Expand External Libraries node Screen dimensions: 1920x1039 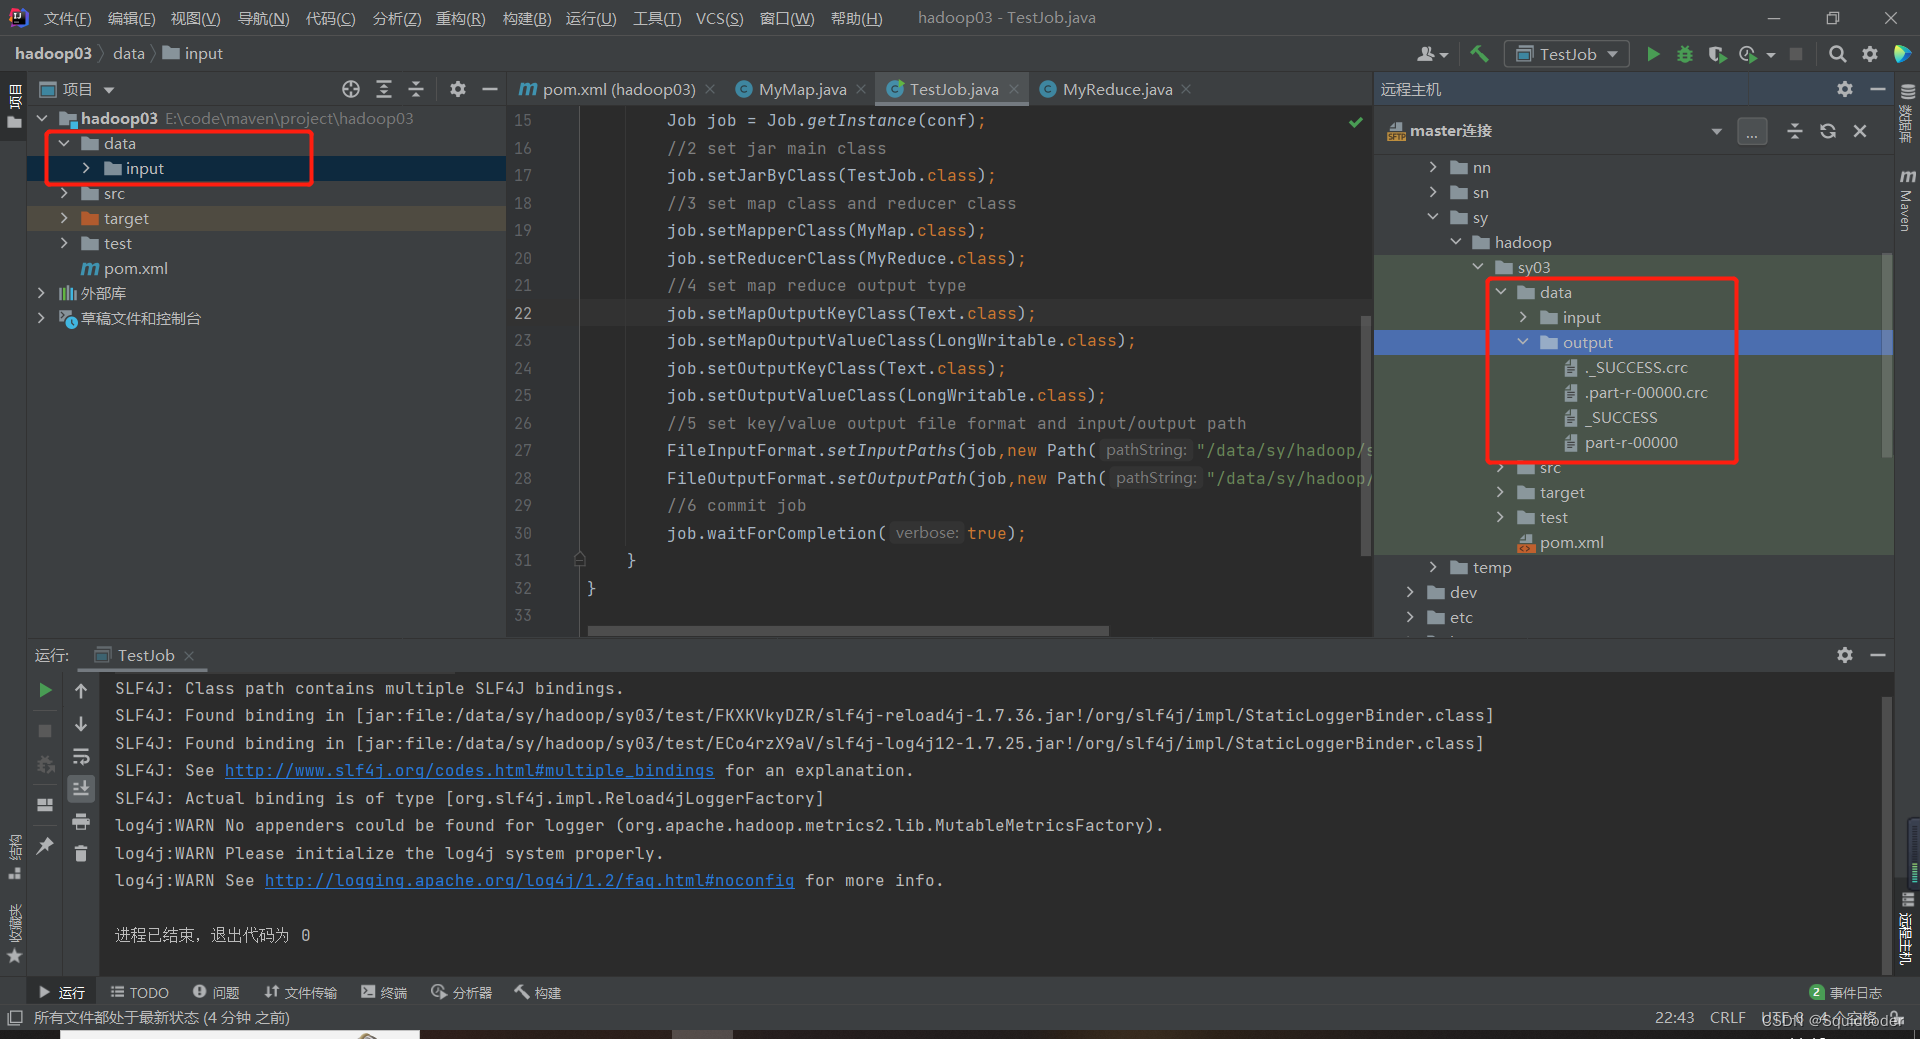pos(41,293)
